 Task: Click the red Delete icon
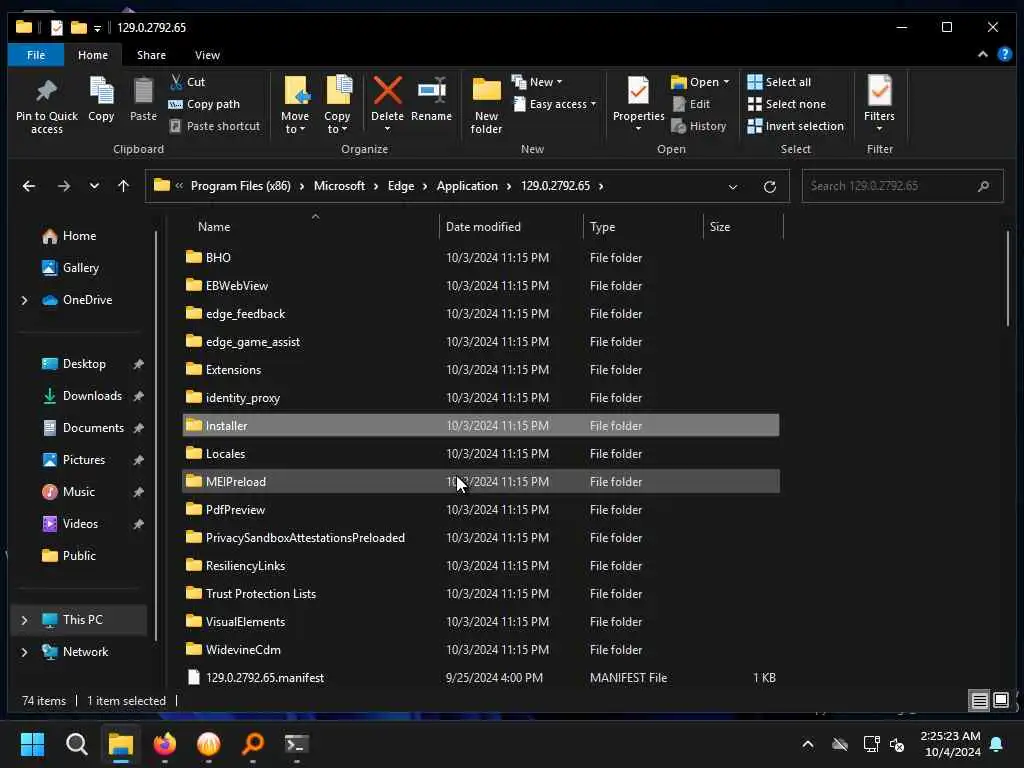pyautogui.click(x=387, y=92)
